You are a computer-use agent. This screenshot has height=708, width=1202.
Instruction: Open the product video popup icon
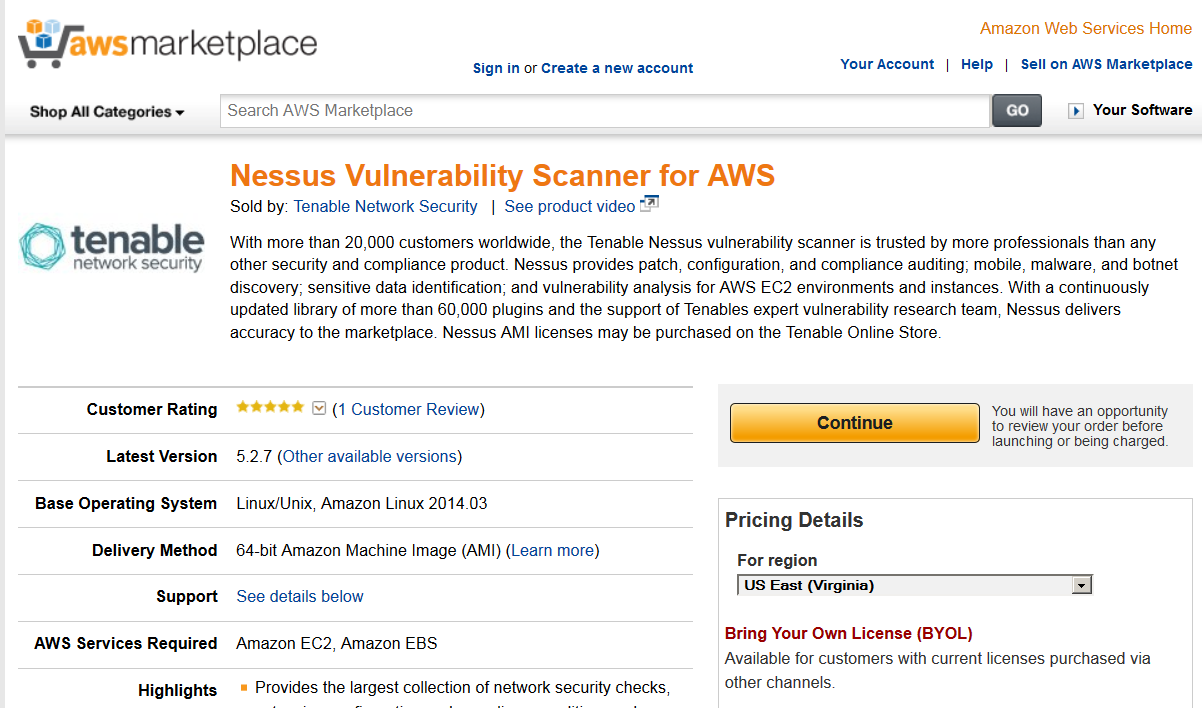coord(650,204)
